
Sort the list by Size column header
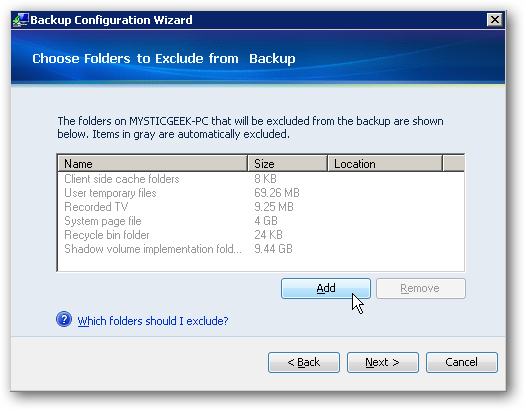tap(287, 164)
